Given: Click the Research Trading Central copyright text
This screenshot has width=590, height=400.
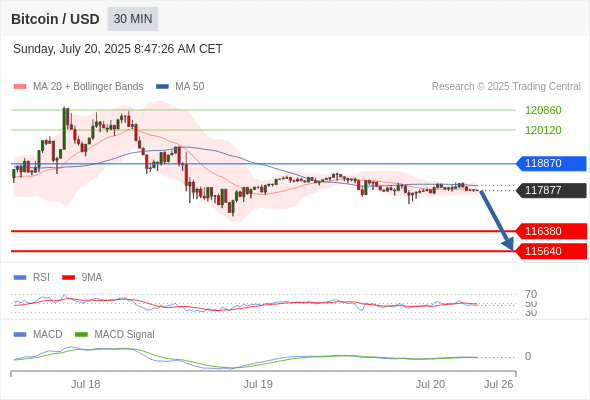Looking at the screenshot, I should [506, 87].
